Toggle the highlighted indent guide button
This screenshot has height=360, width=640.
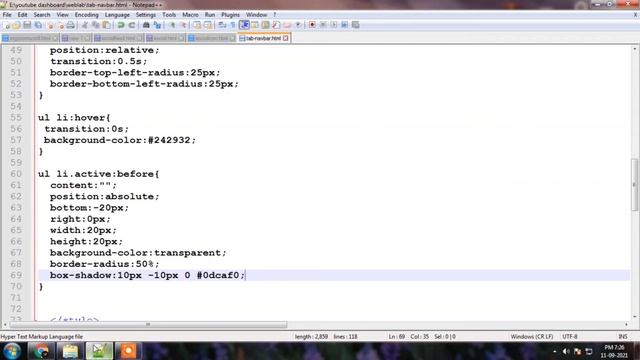[244, 25]
